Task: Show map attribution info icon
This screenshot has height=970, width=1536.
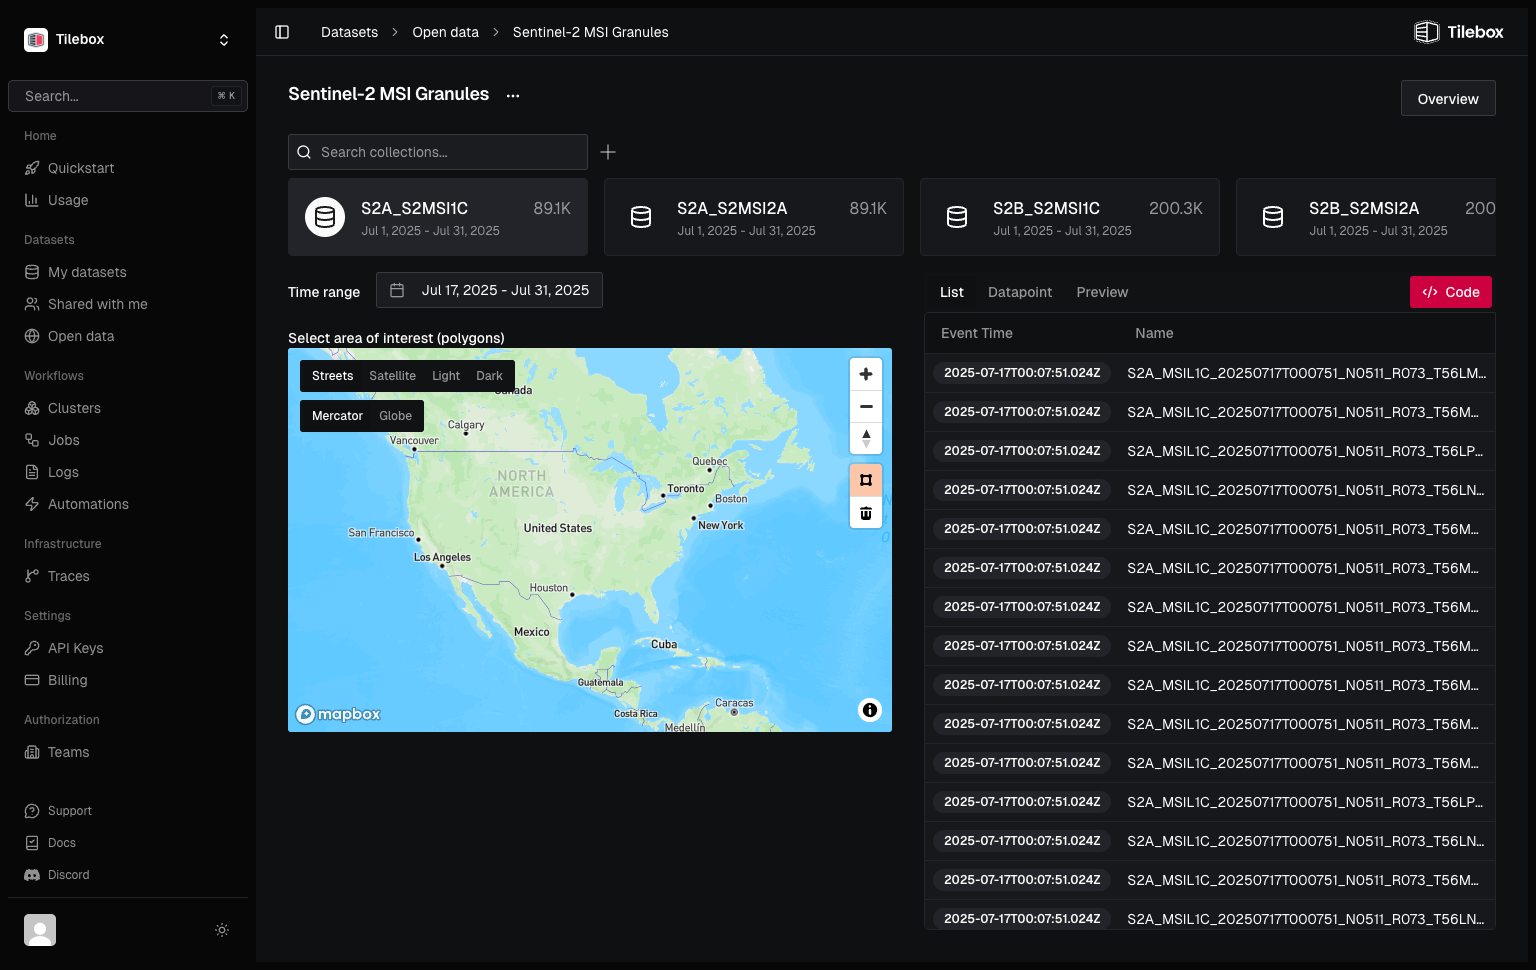Action: tap(870, 710)
